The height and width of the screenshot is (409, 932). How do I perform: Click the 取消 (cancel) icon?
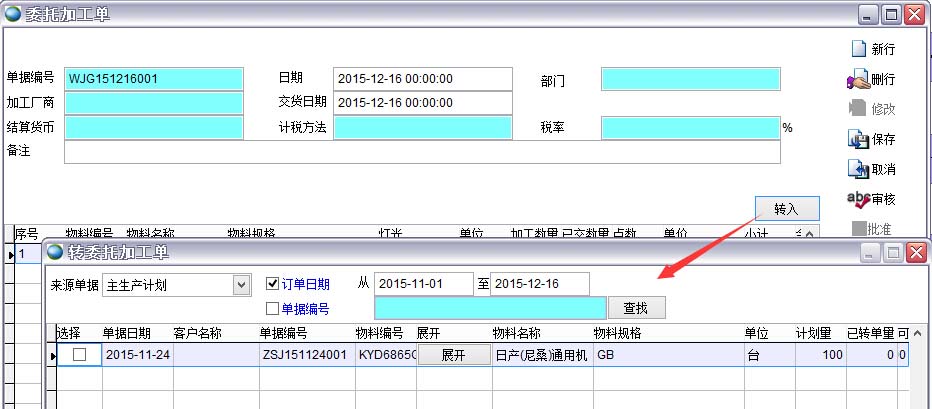tap(857, 169)
